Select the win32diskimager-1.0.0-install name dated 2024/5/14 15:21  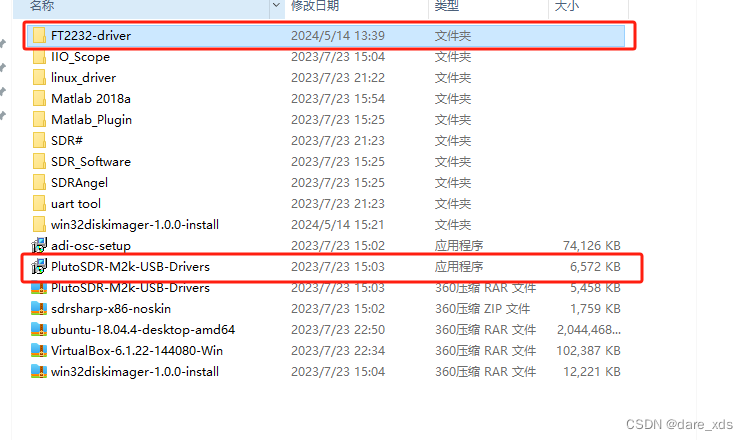(x=135, y=225)
